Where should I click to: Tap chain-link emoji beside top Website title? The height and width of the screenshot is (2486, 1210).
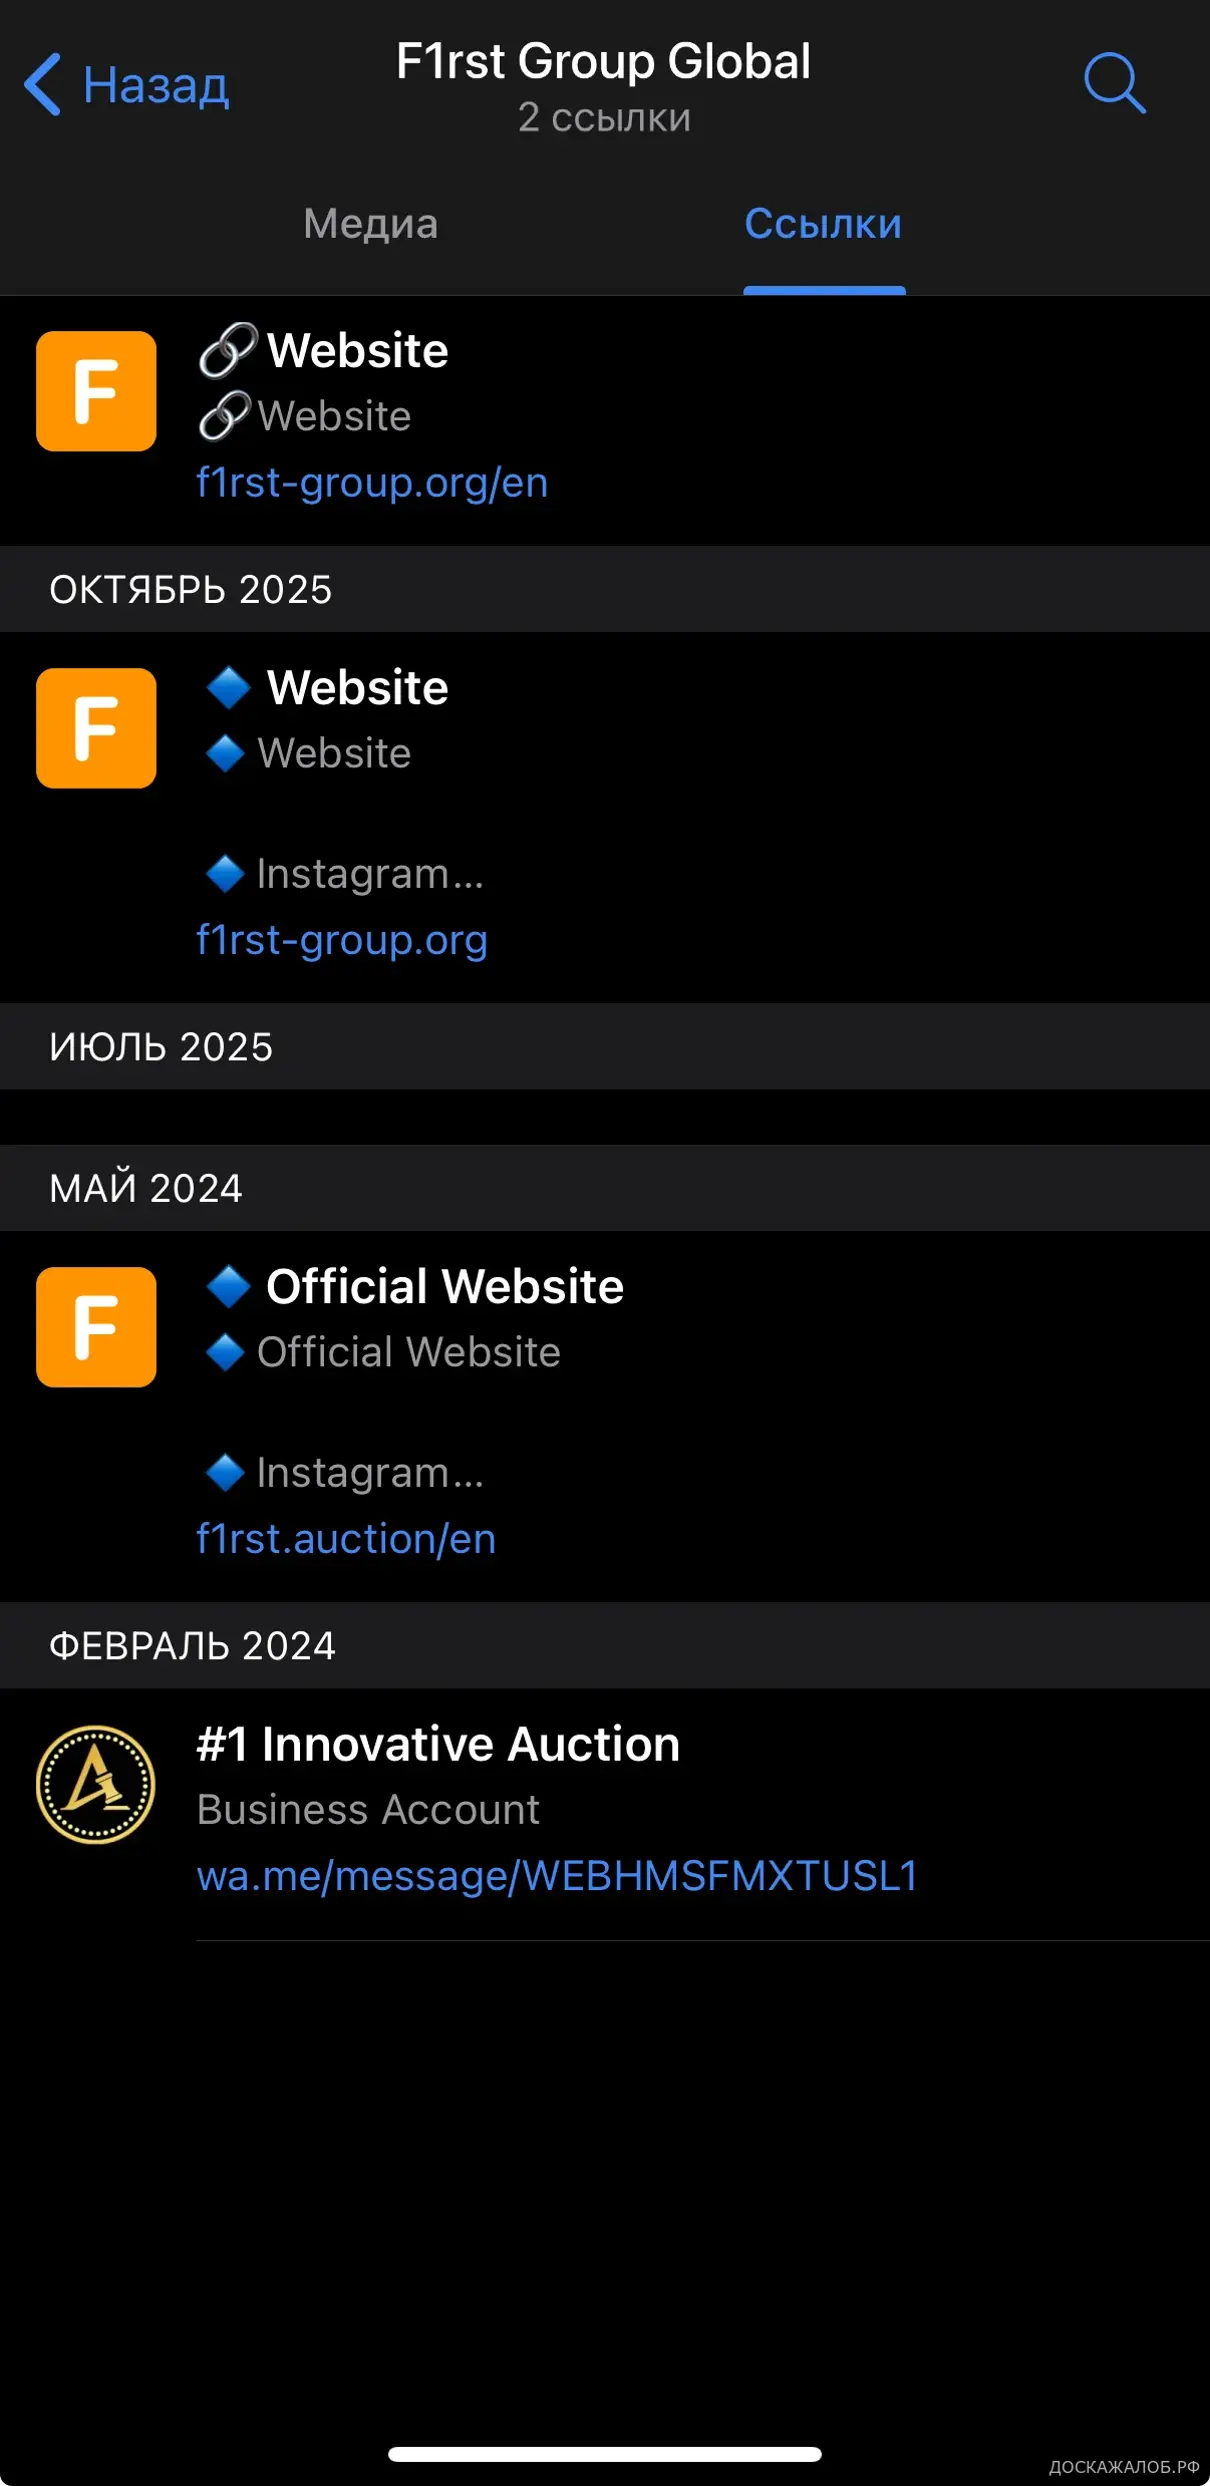pos(227,350)
